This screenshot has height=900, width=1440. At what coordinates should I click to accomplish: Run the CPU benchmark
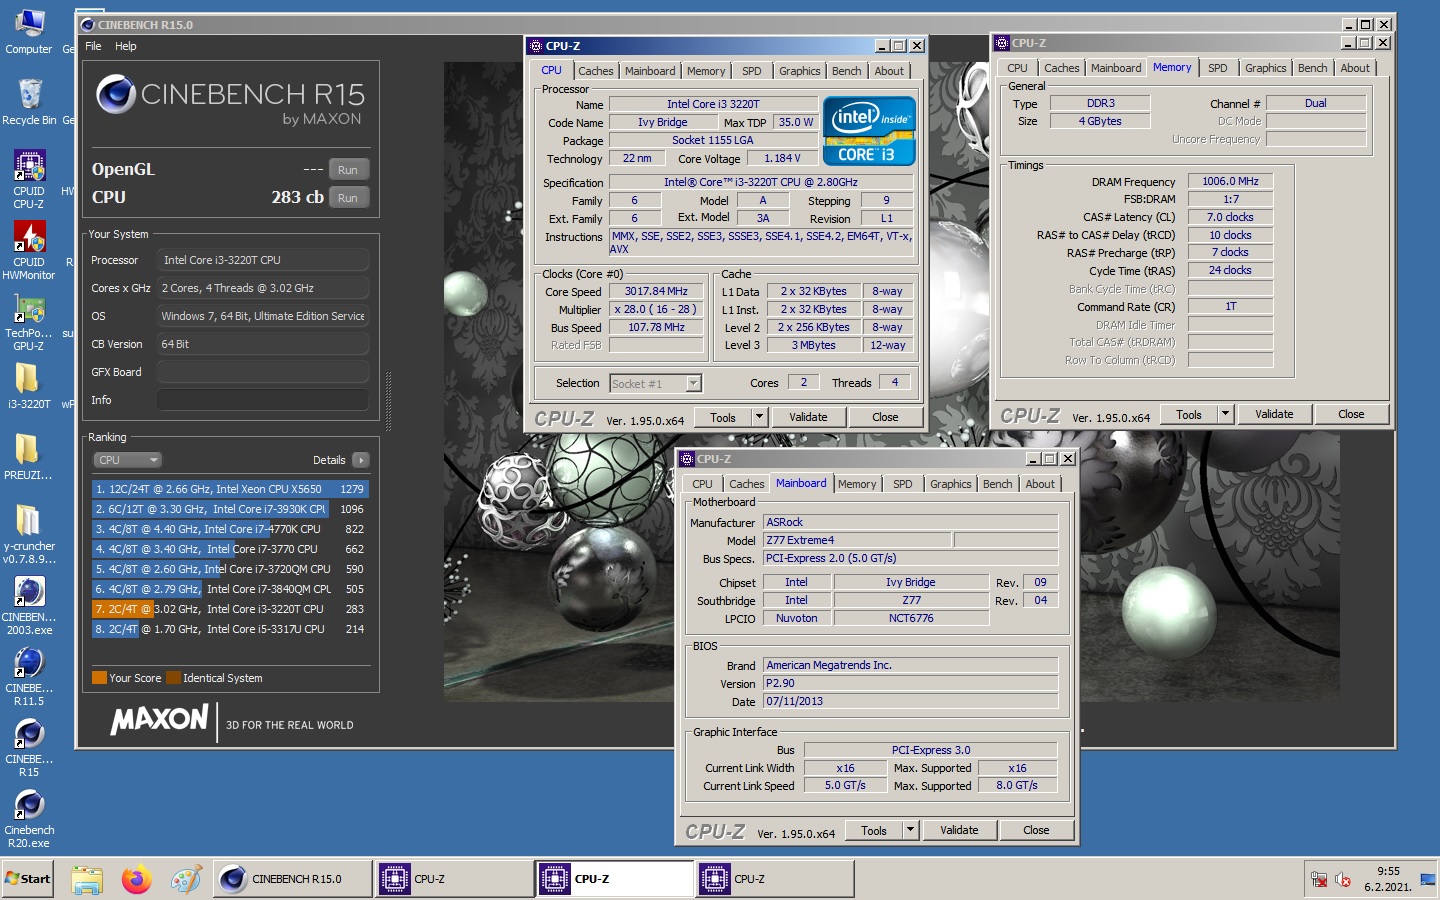[348, 198]
